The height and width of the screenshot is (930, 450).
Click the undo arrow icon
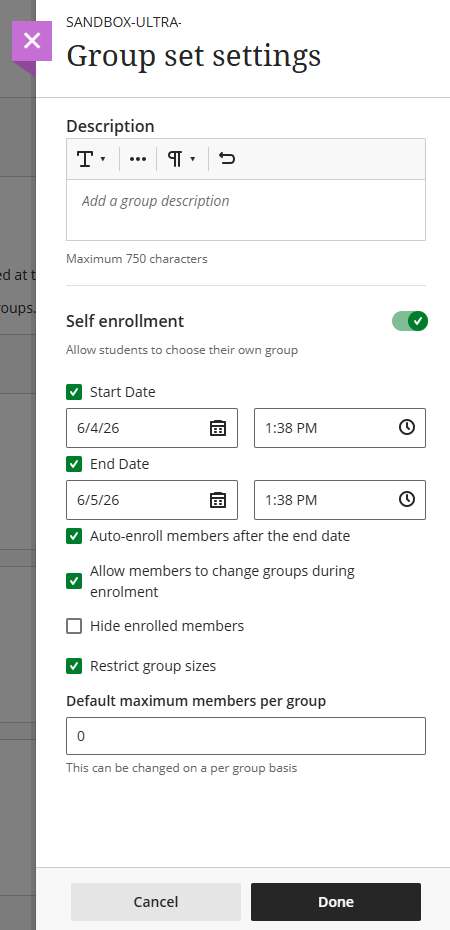[x=226, y=159]
